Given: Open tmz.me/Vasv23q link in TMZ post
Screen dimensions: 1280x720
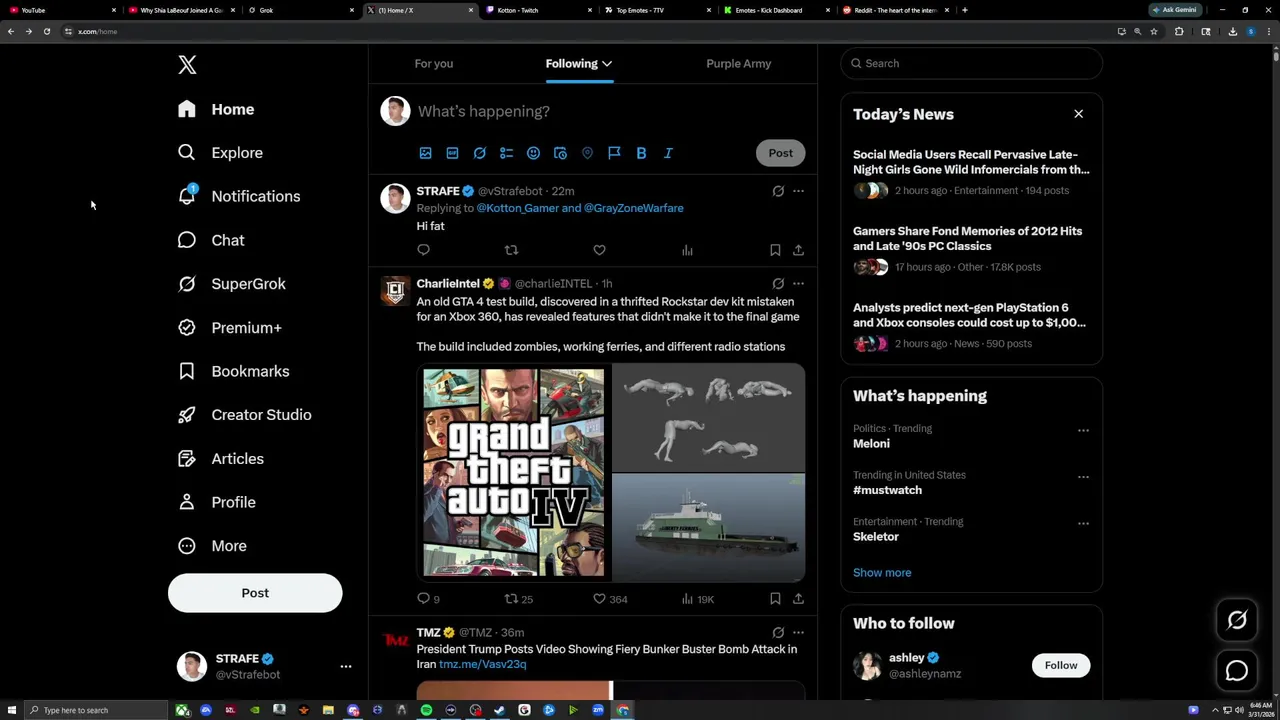Looking at the screenshot, I should click(x=482, y=665).
